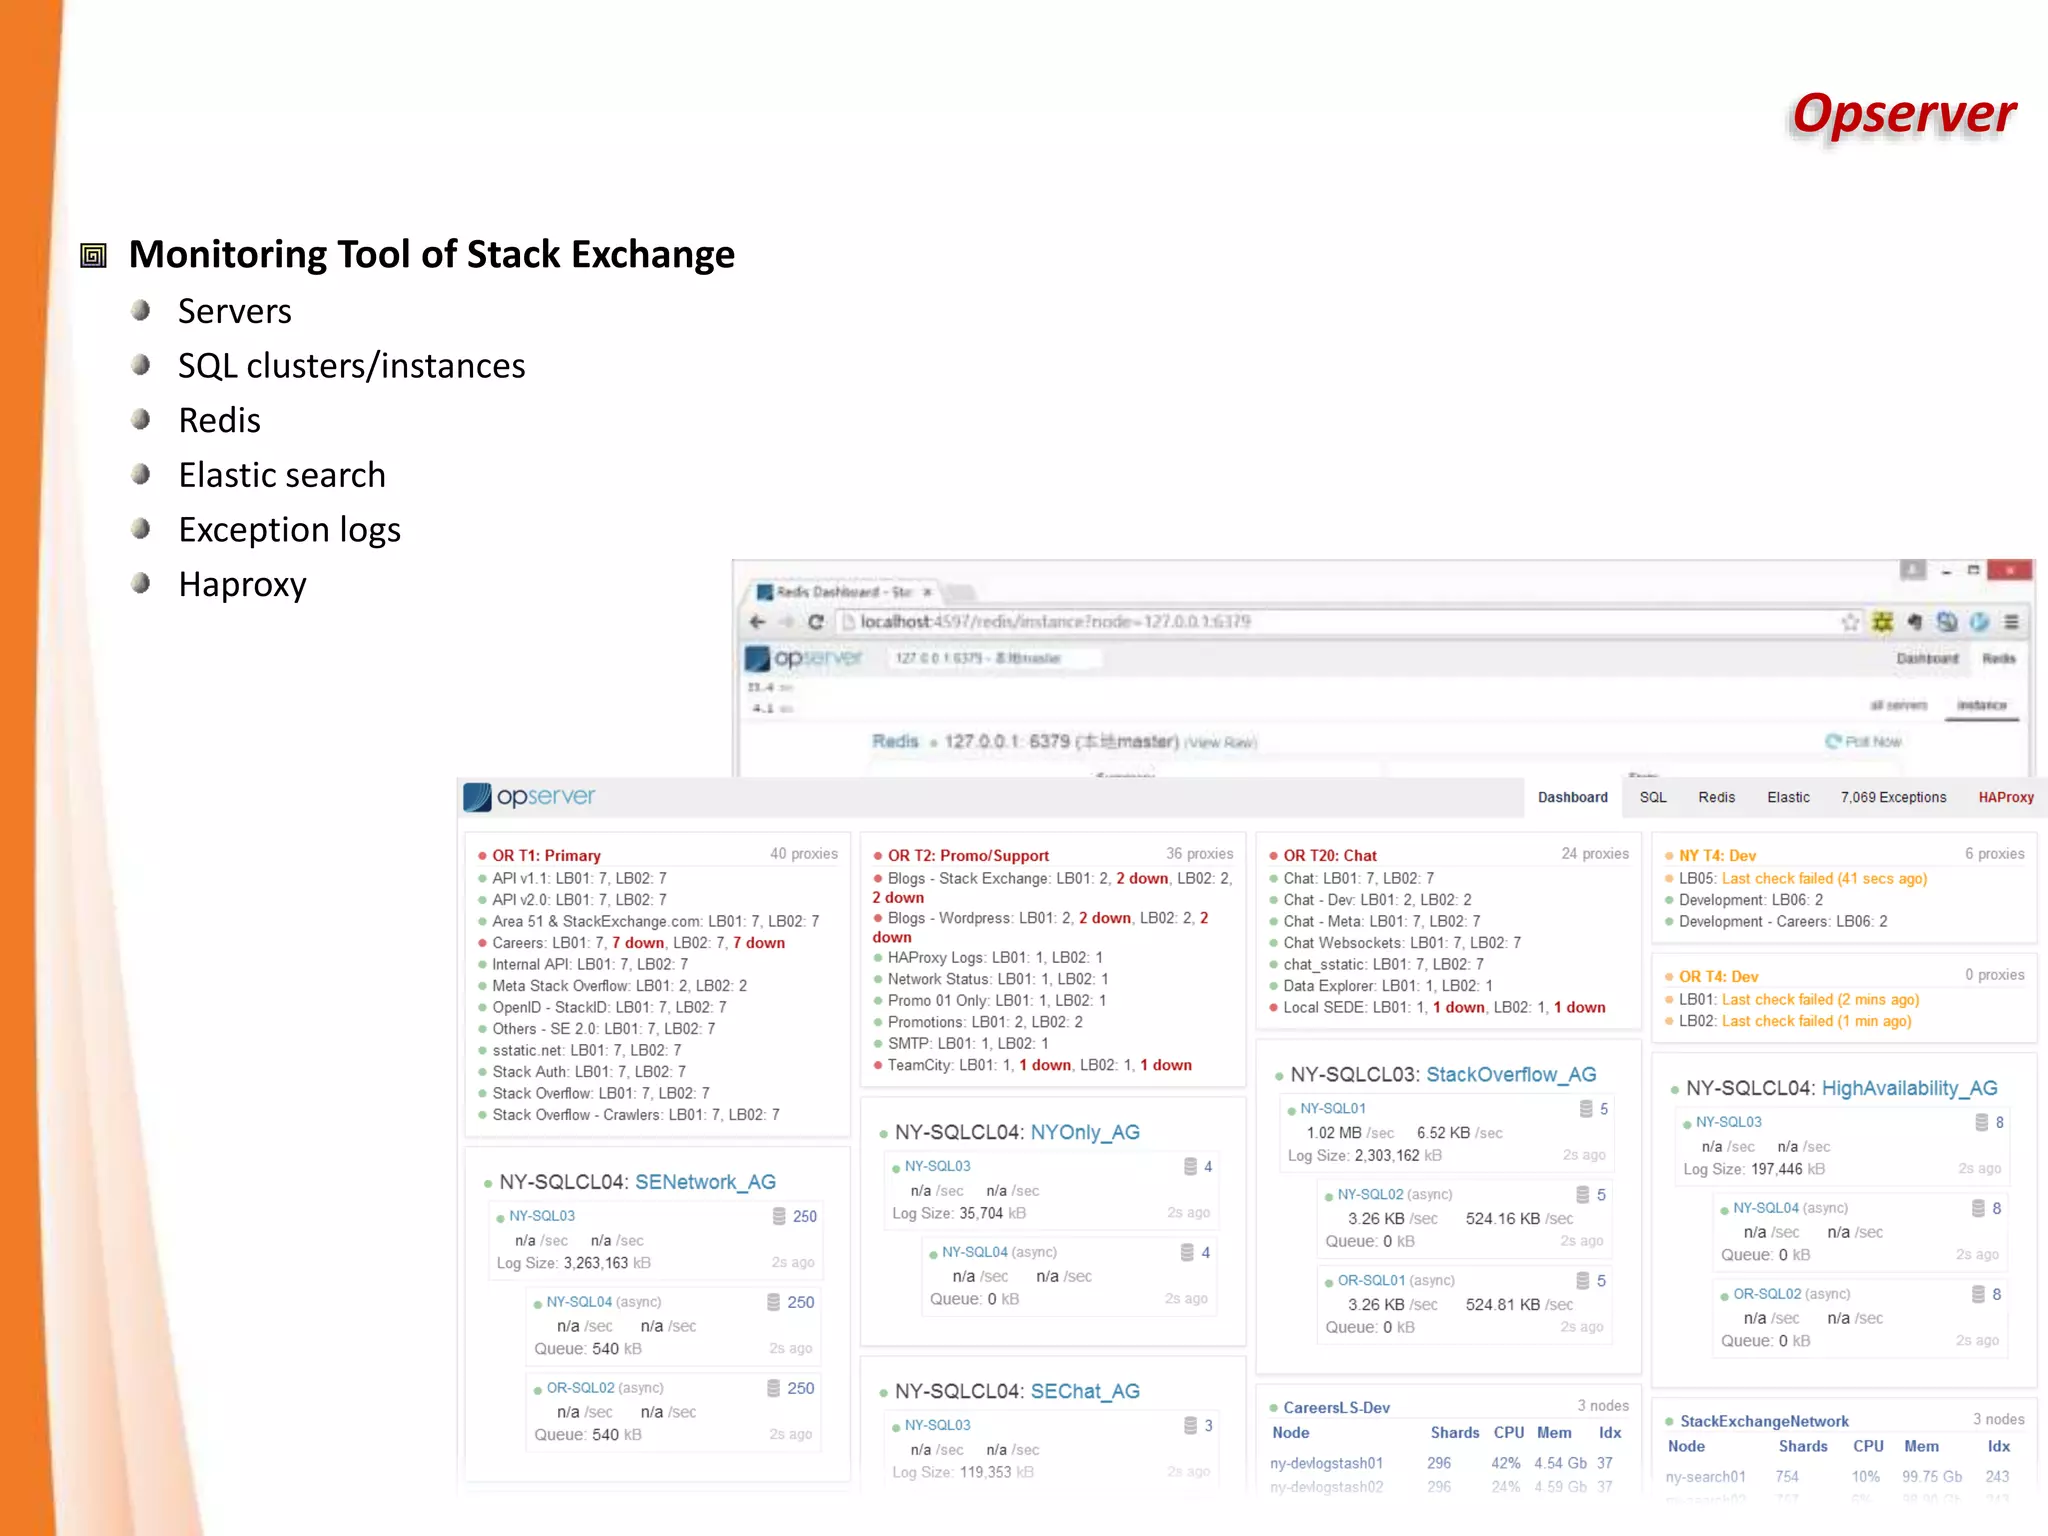Open OR T1: Primary proxy group

click(546, 856)
